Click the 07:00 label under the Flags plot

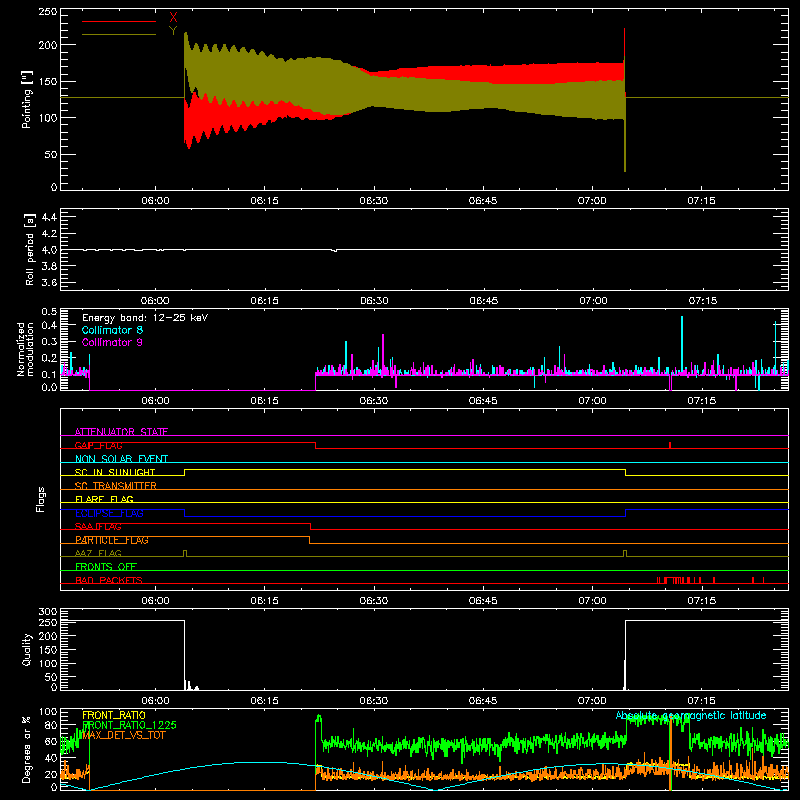(592, 601)
